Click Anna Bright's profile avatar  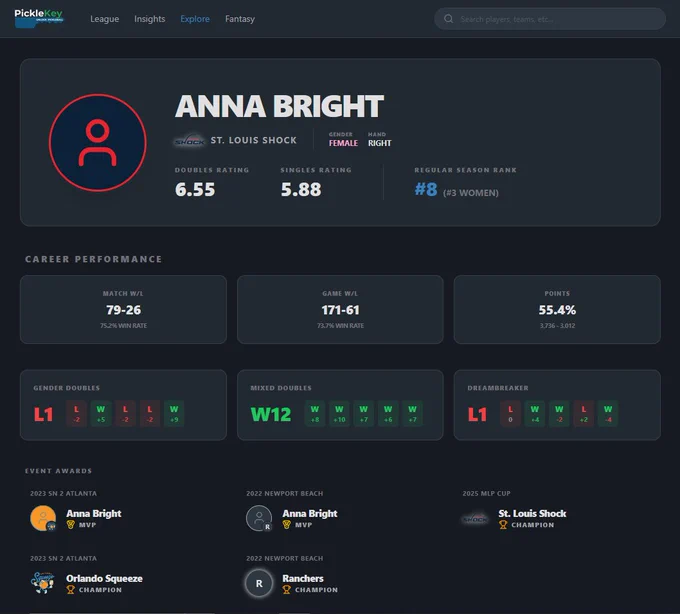(x=98, y=143)
